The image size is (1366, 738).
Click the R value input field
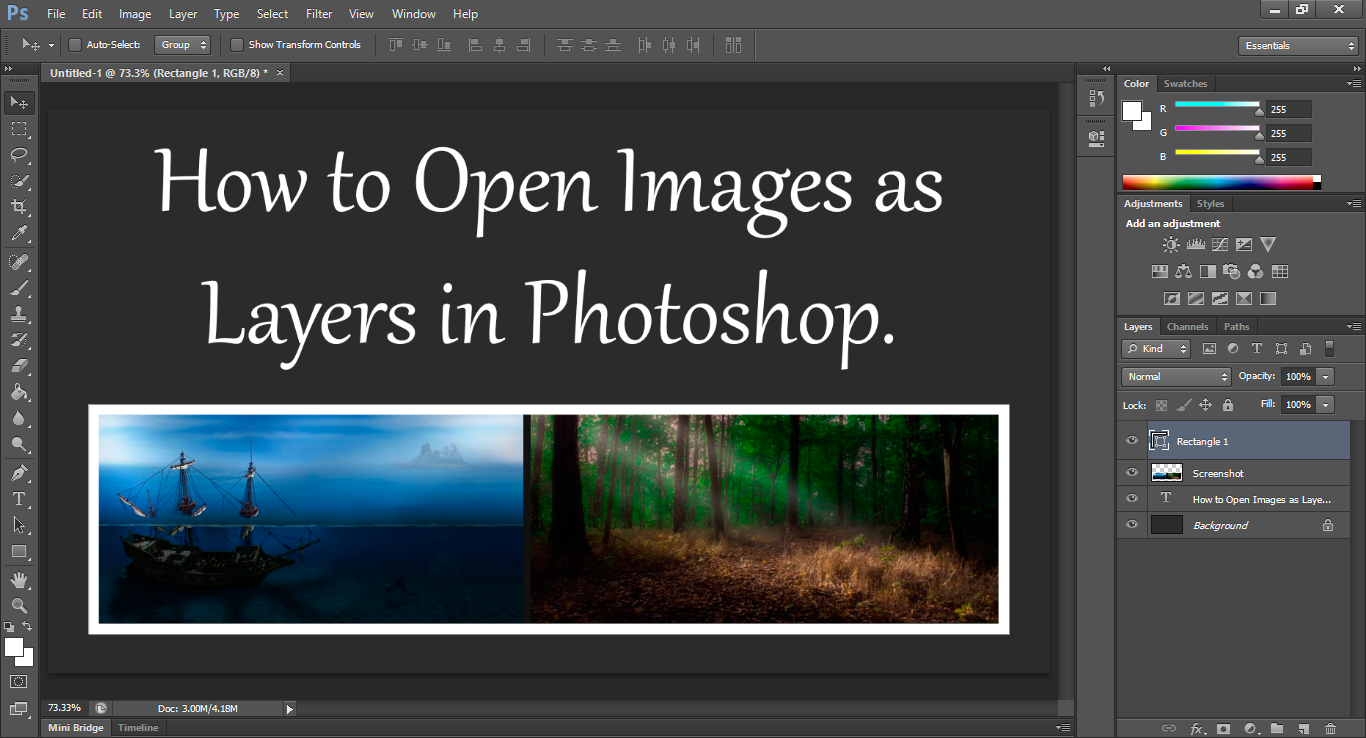[1288, 109]
